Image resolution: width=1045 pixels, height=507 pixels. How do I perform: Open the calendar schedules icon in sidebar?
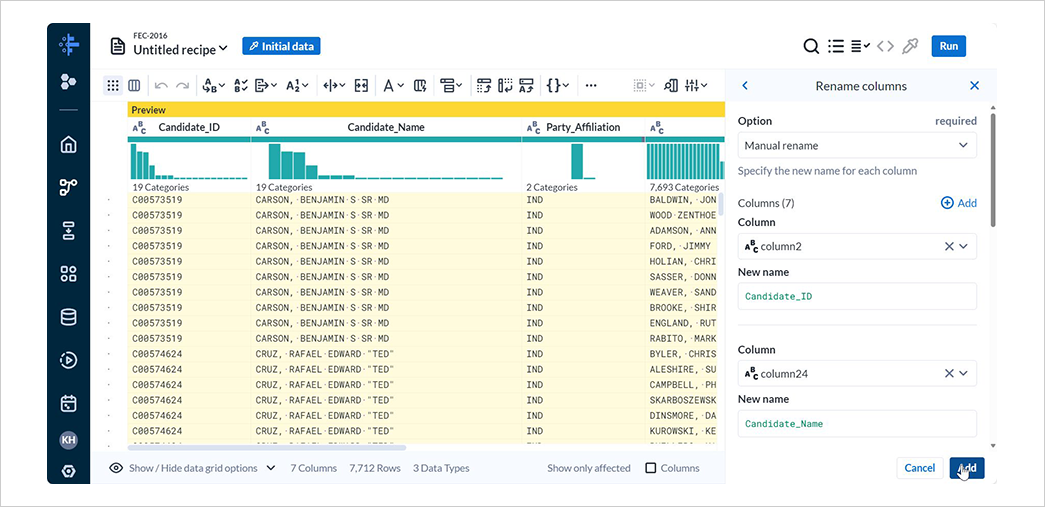click(x=68, y=404)
